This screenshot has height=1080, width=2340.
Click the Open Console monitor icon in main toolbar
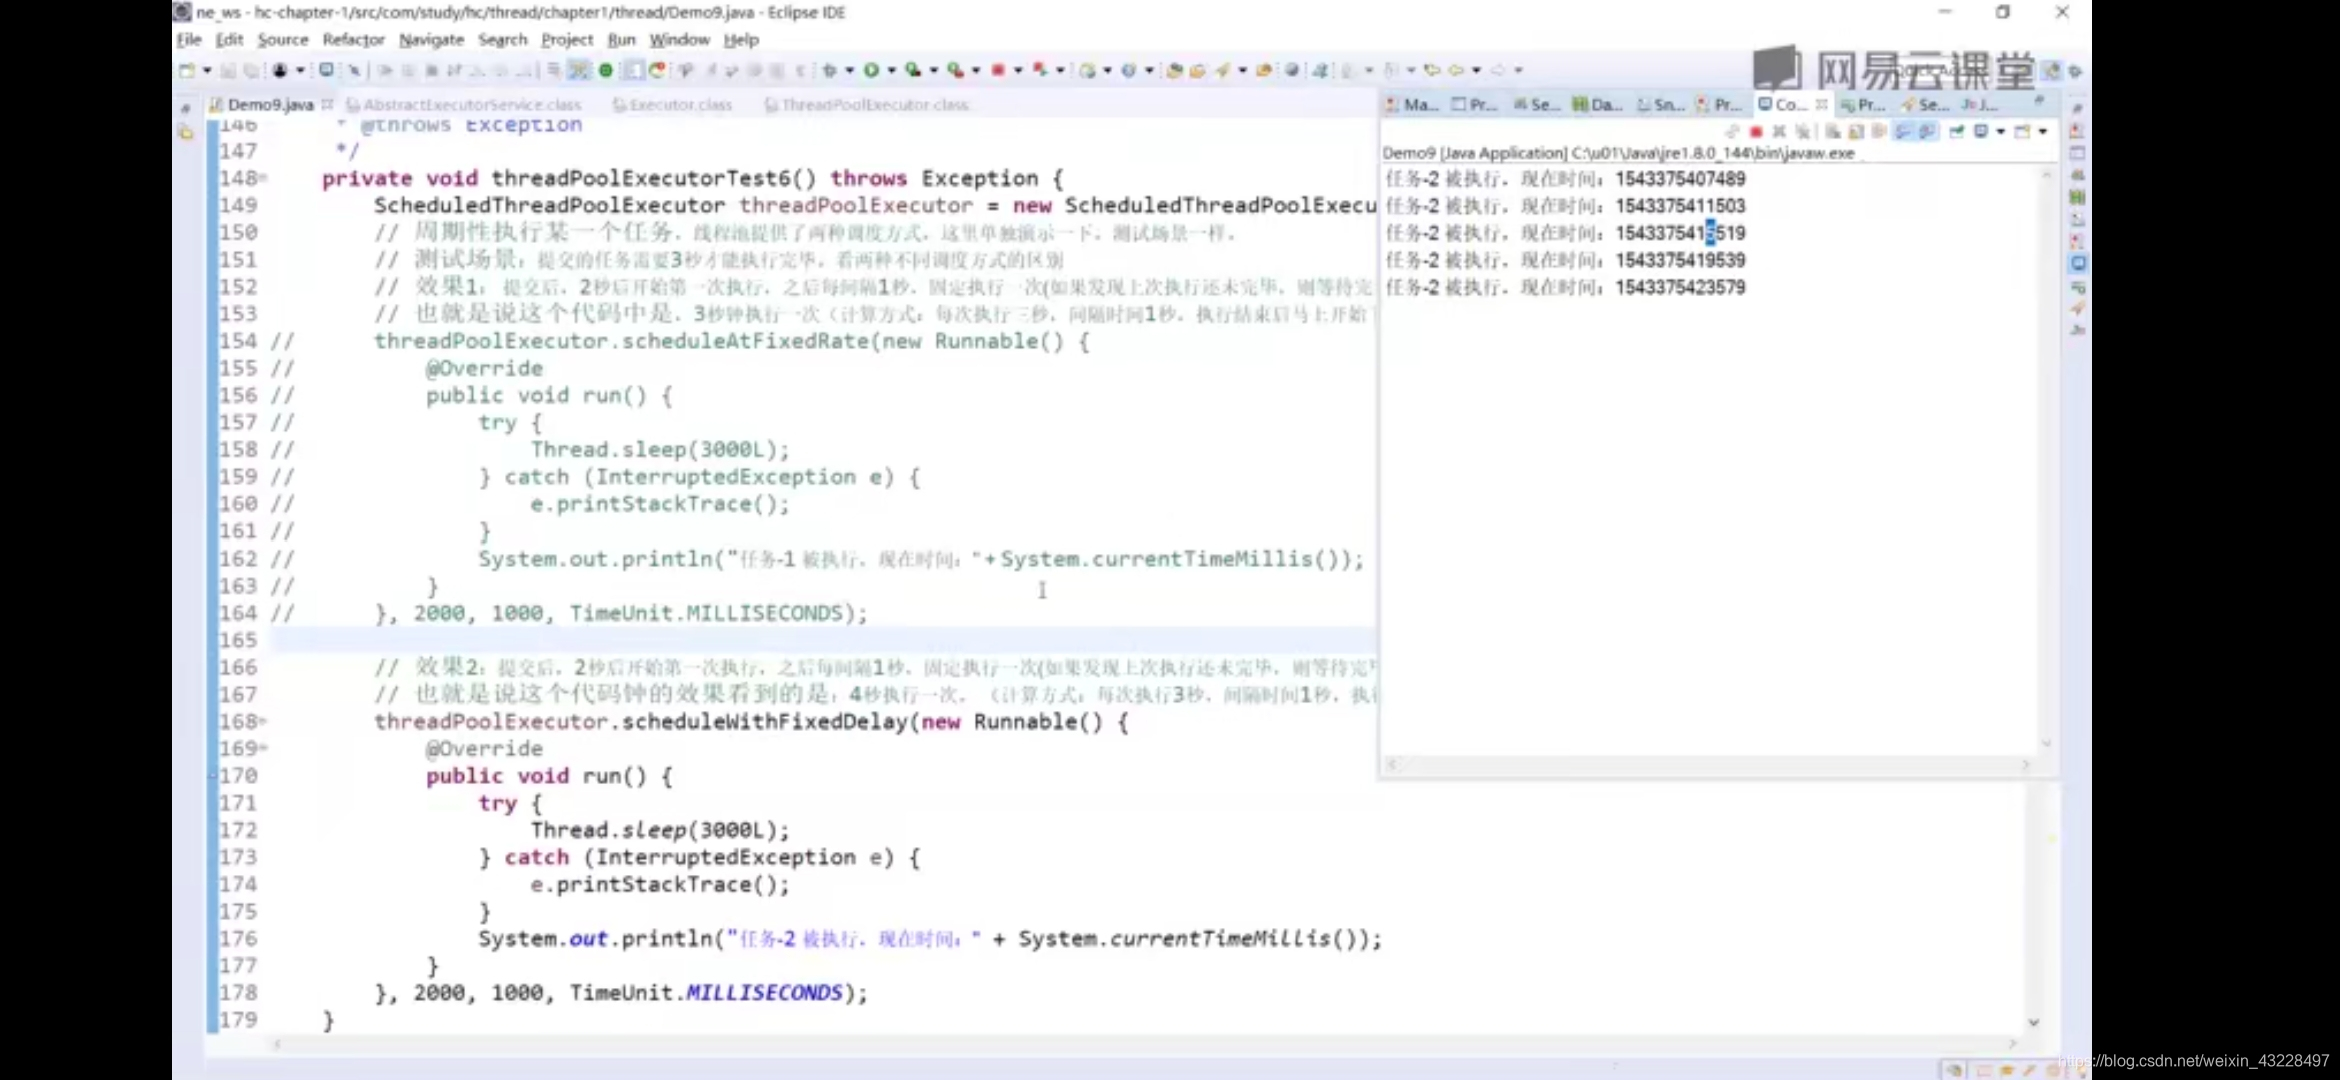[326, 70]
